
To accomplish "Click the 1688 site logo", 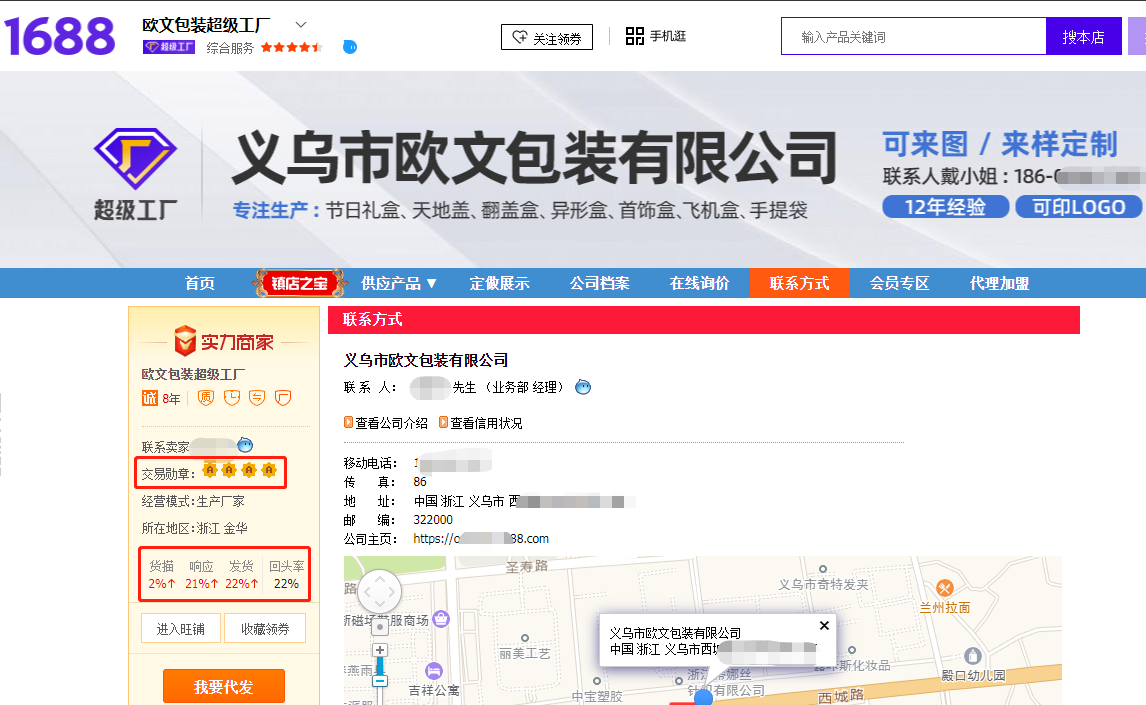I will click(60, 37).
